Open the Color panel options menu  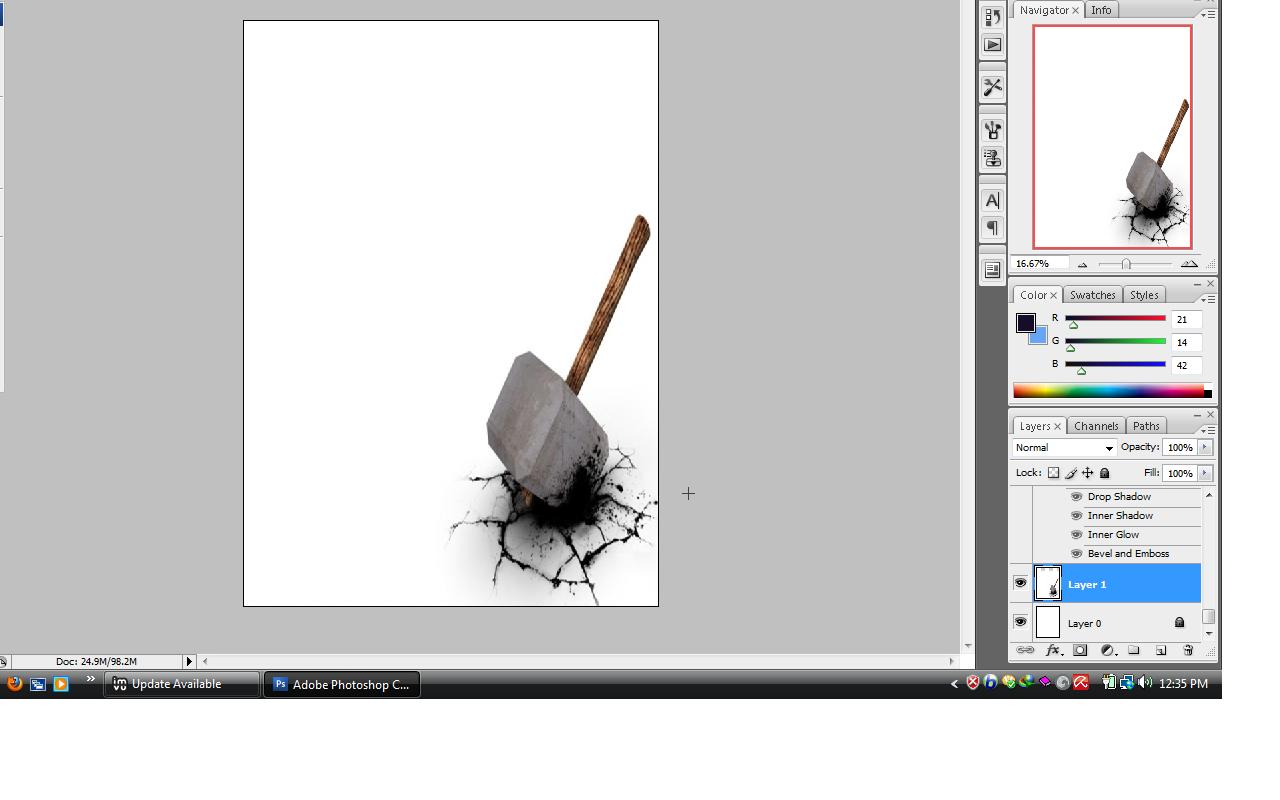click(x=1208, y=299)
